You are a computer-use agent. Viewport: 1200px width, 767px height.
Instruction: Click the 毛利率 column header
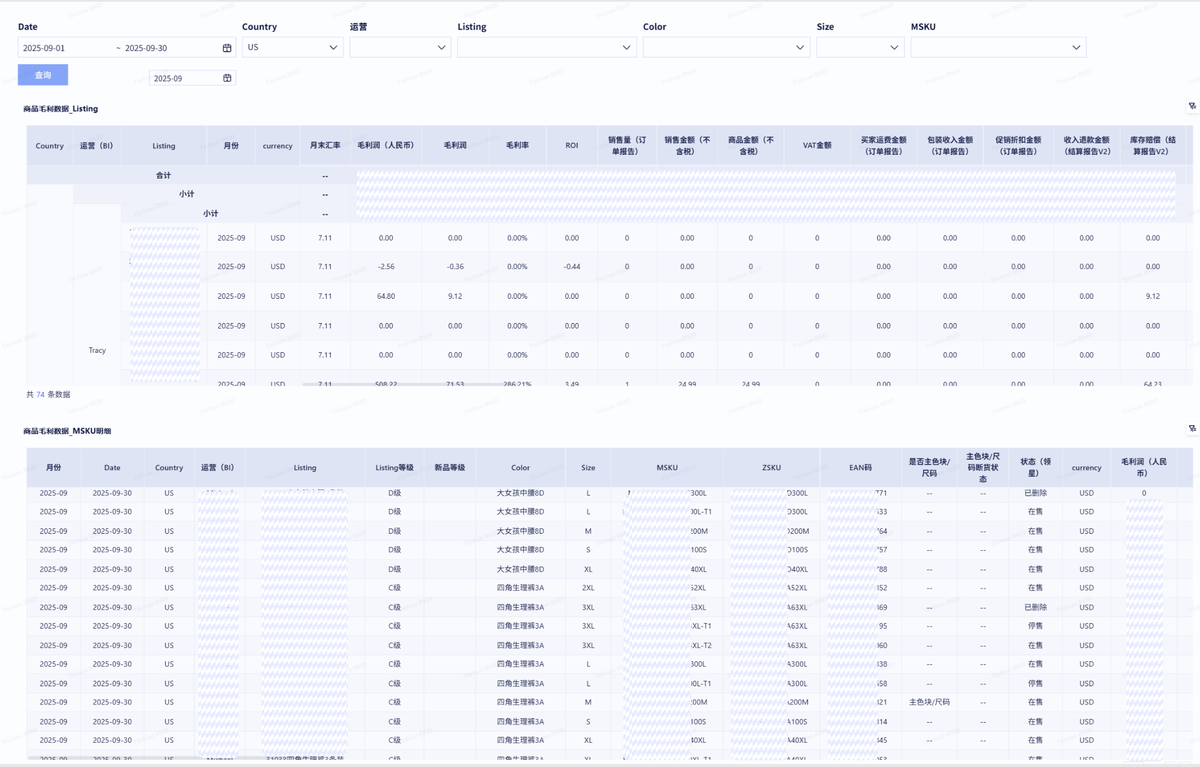(x=517, y=145)
